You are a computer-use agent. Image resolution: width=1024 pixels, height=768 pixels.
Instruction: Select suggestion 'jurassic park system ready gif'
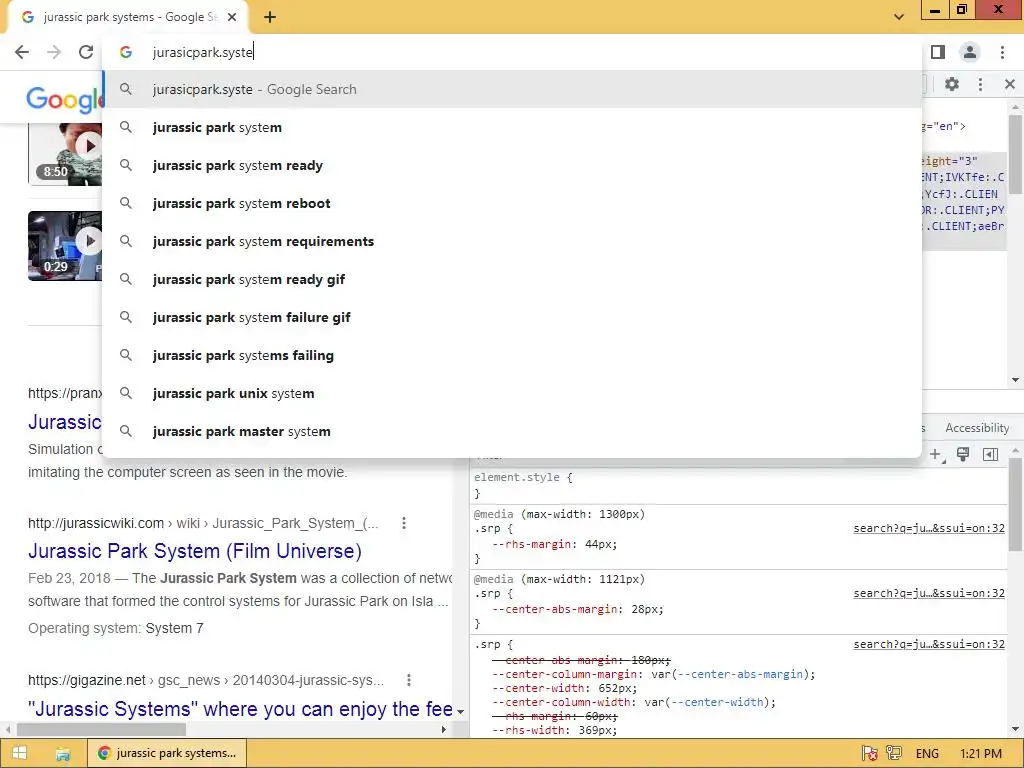512,279
